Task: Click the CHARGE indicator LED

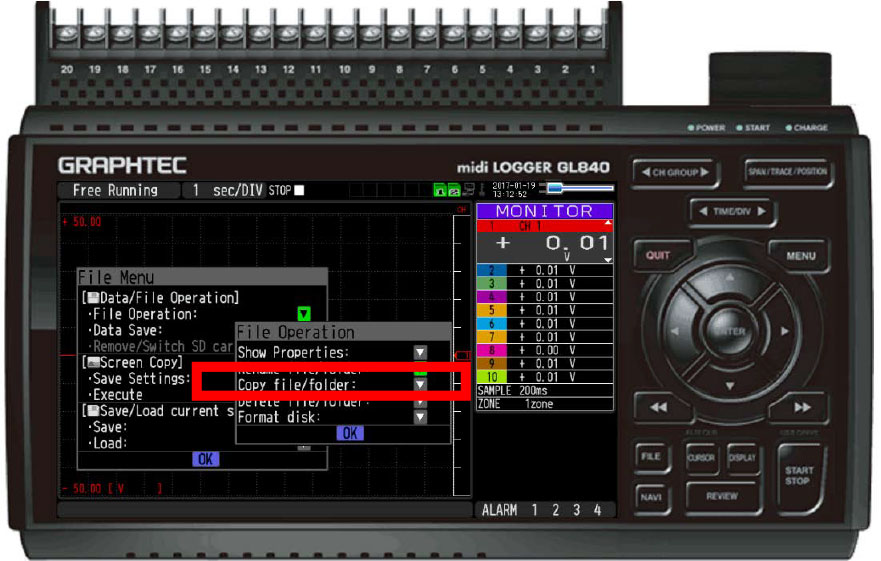Action: (789, 128)
